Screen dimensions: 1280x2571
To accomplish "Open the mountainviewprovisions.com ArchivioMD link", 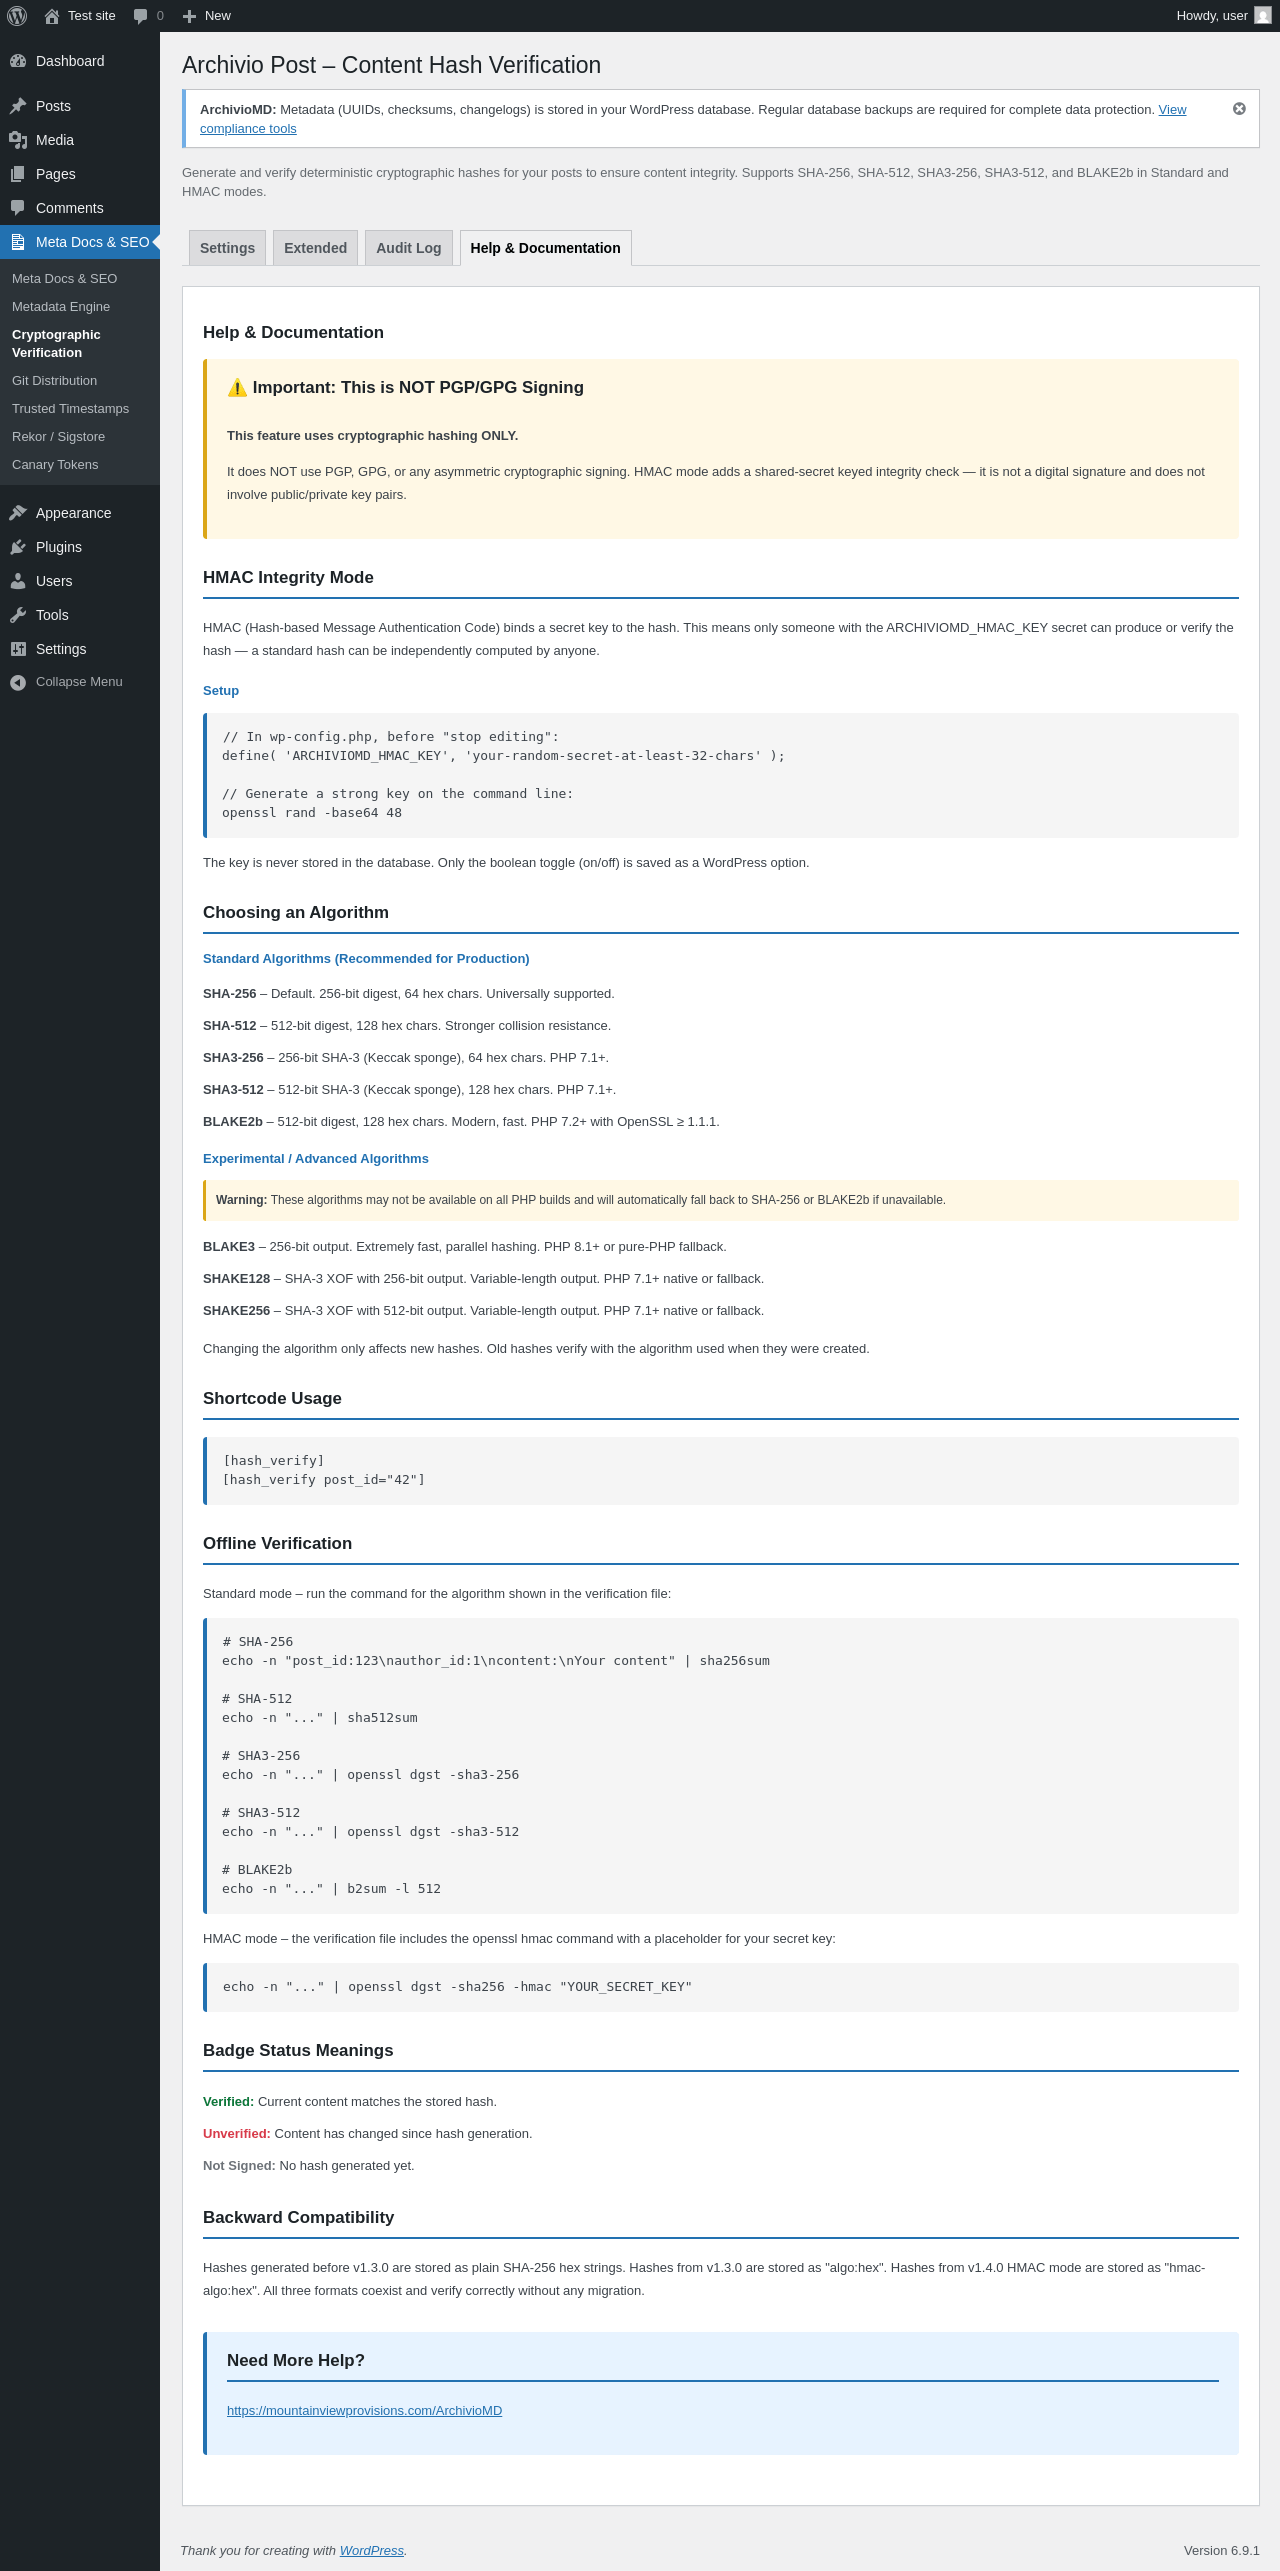I will pos(364,2411).
